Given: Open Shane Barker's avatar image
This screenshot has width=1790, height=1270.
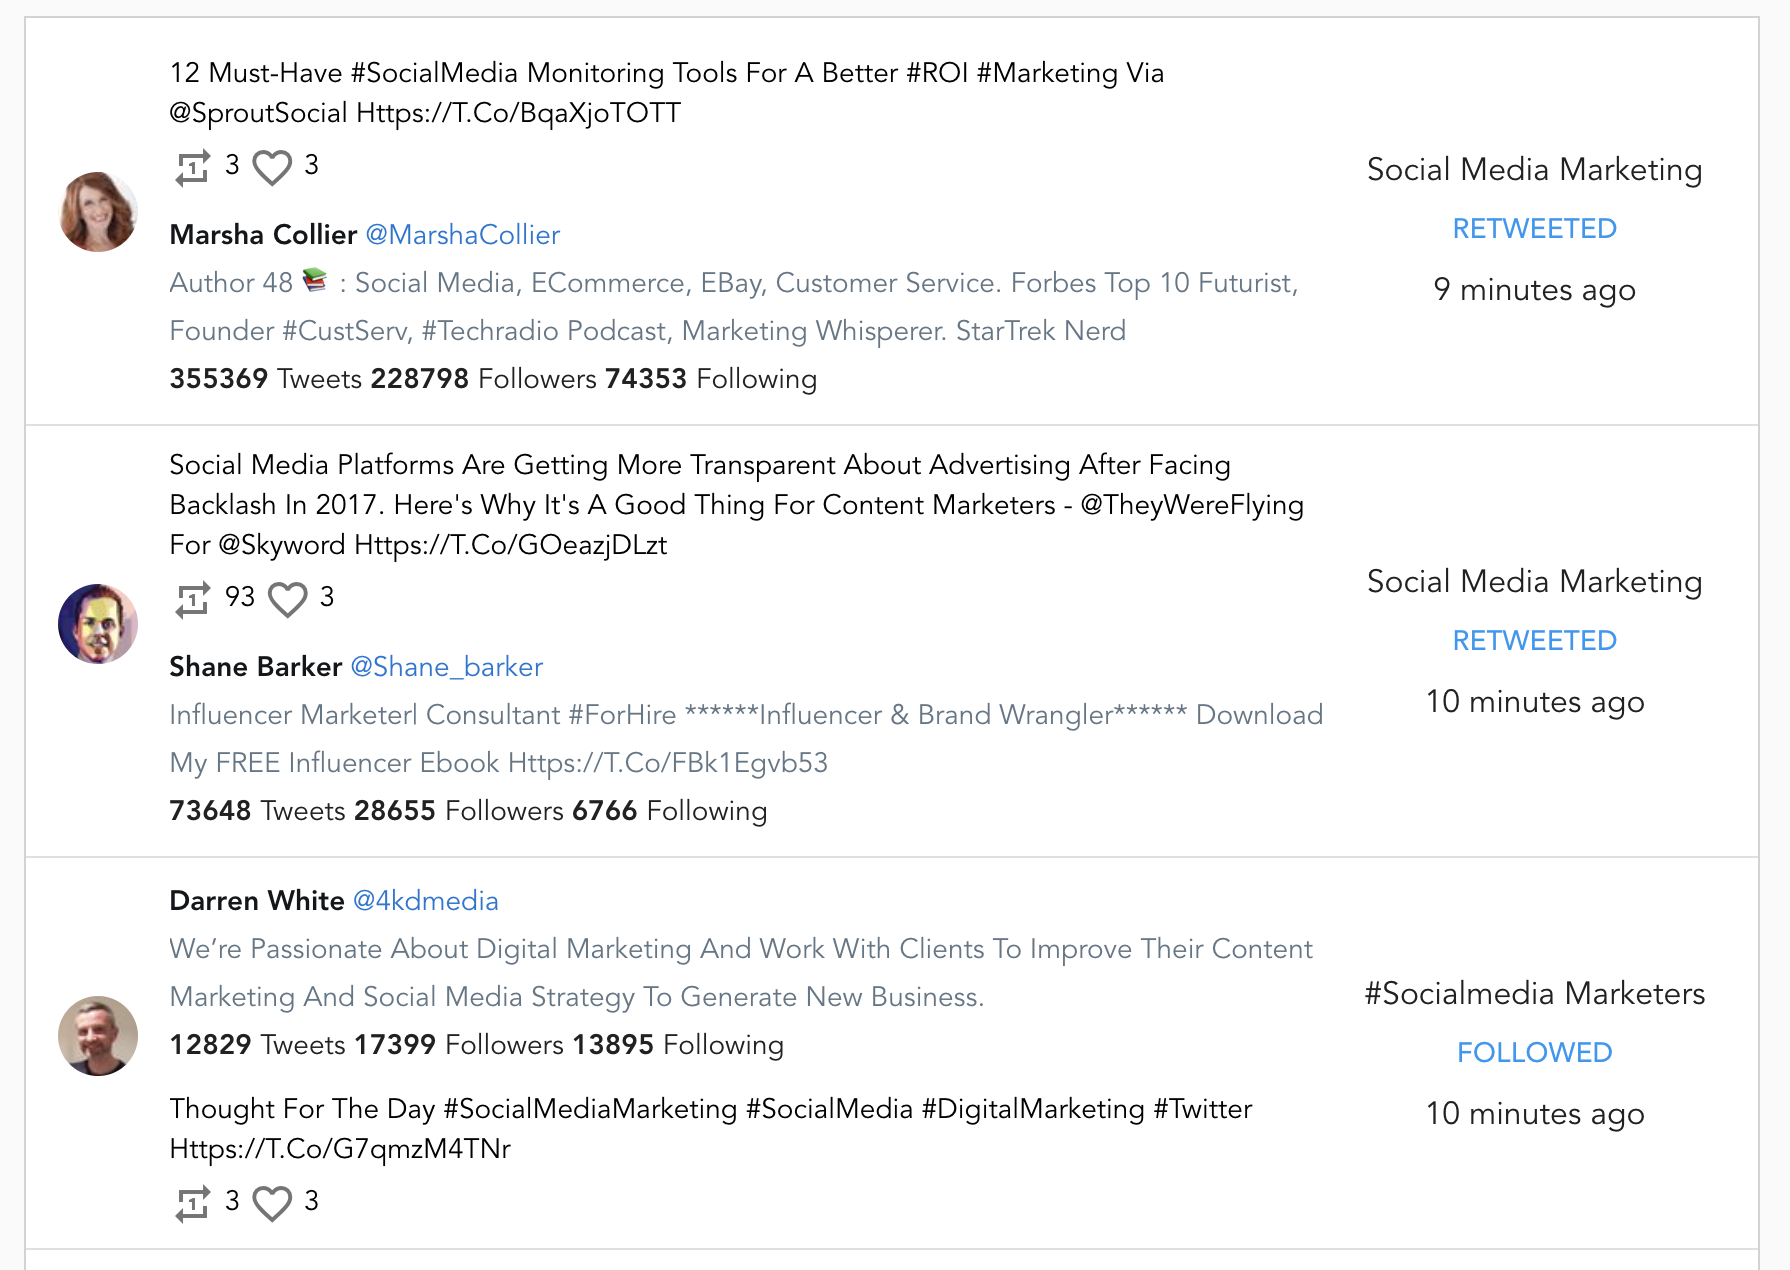Looking at the screenshot, I should coord(98,624).
